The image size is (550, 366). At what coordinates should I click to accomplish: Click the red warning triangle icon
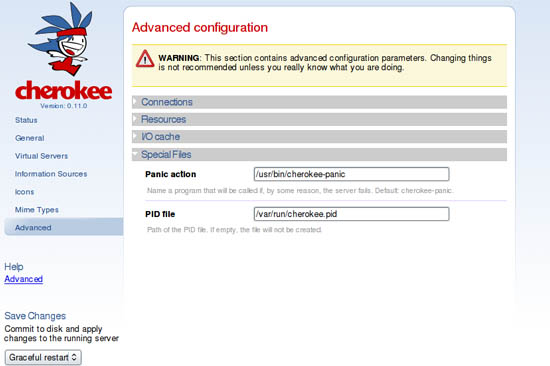coord(145,59)
